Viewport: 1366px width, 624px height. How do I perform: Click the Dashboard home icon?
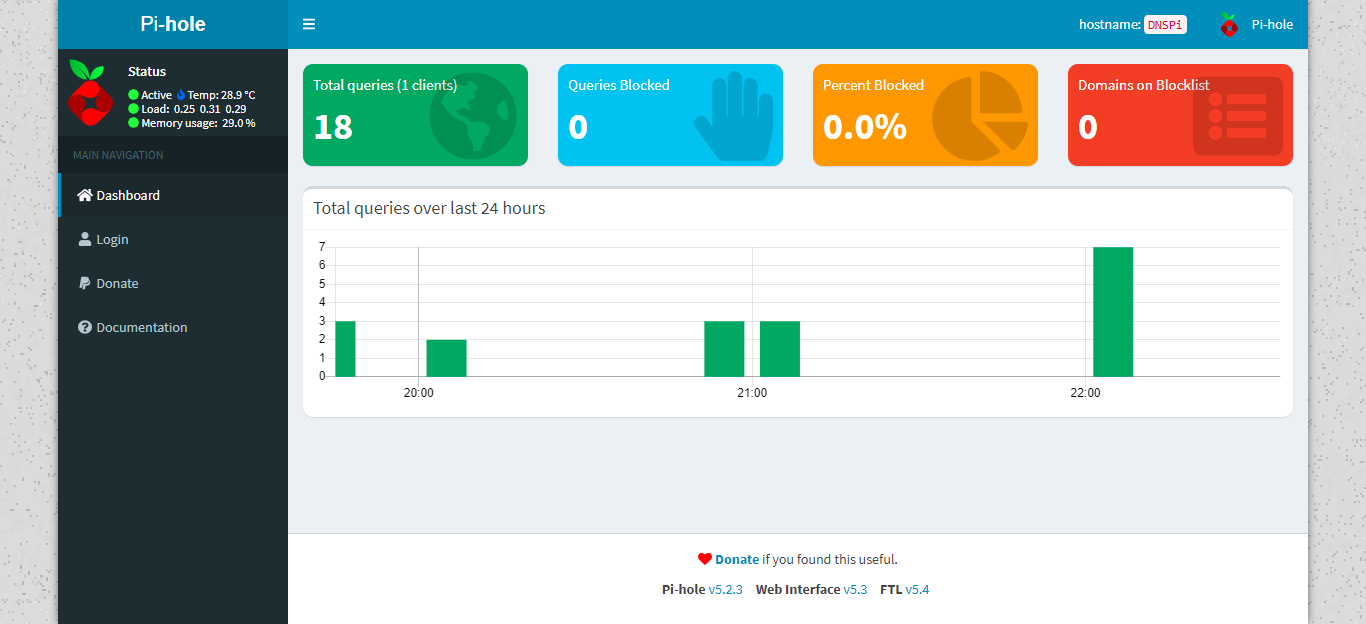point(85,195)
